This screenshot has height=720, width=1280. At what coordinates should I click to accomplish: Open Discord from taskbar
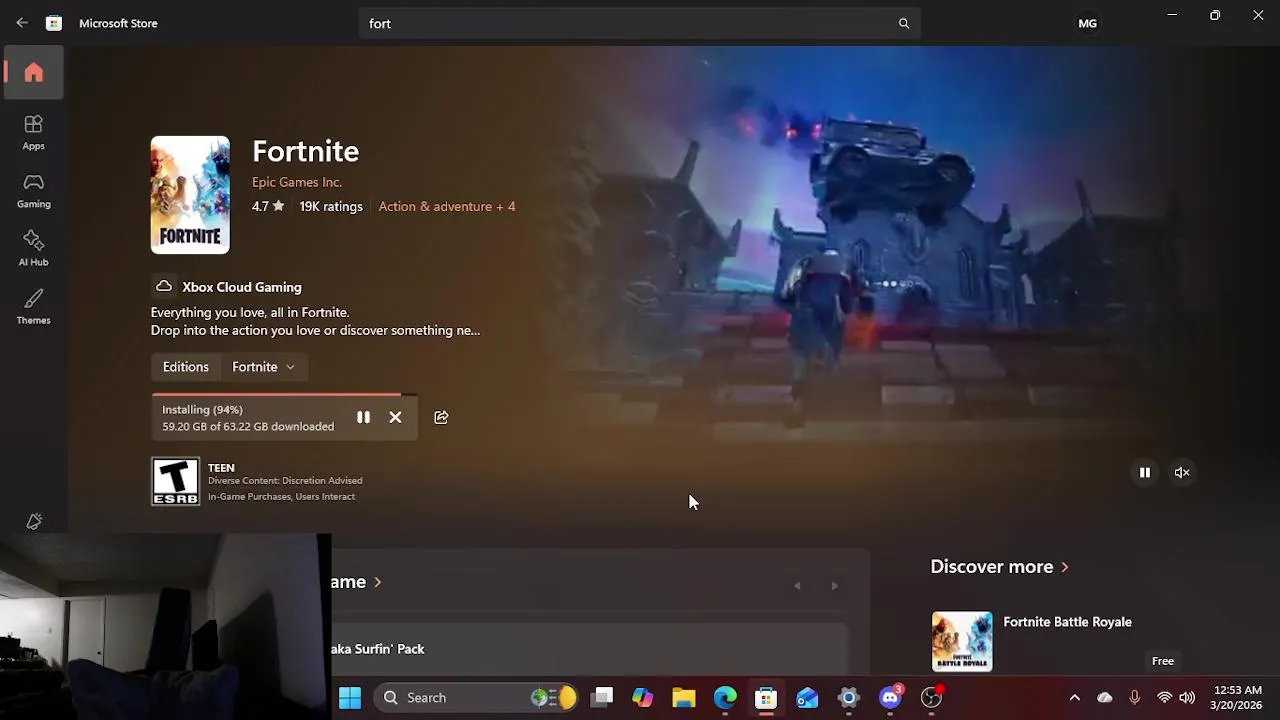[x=890, y=698]
